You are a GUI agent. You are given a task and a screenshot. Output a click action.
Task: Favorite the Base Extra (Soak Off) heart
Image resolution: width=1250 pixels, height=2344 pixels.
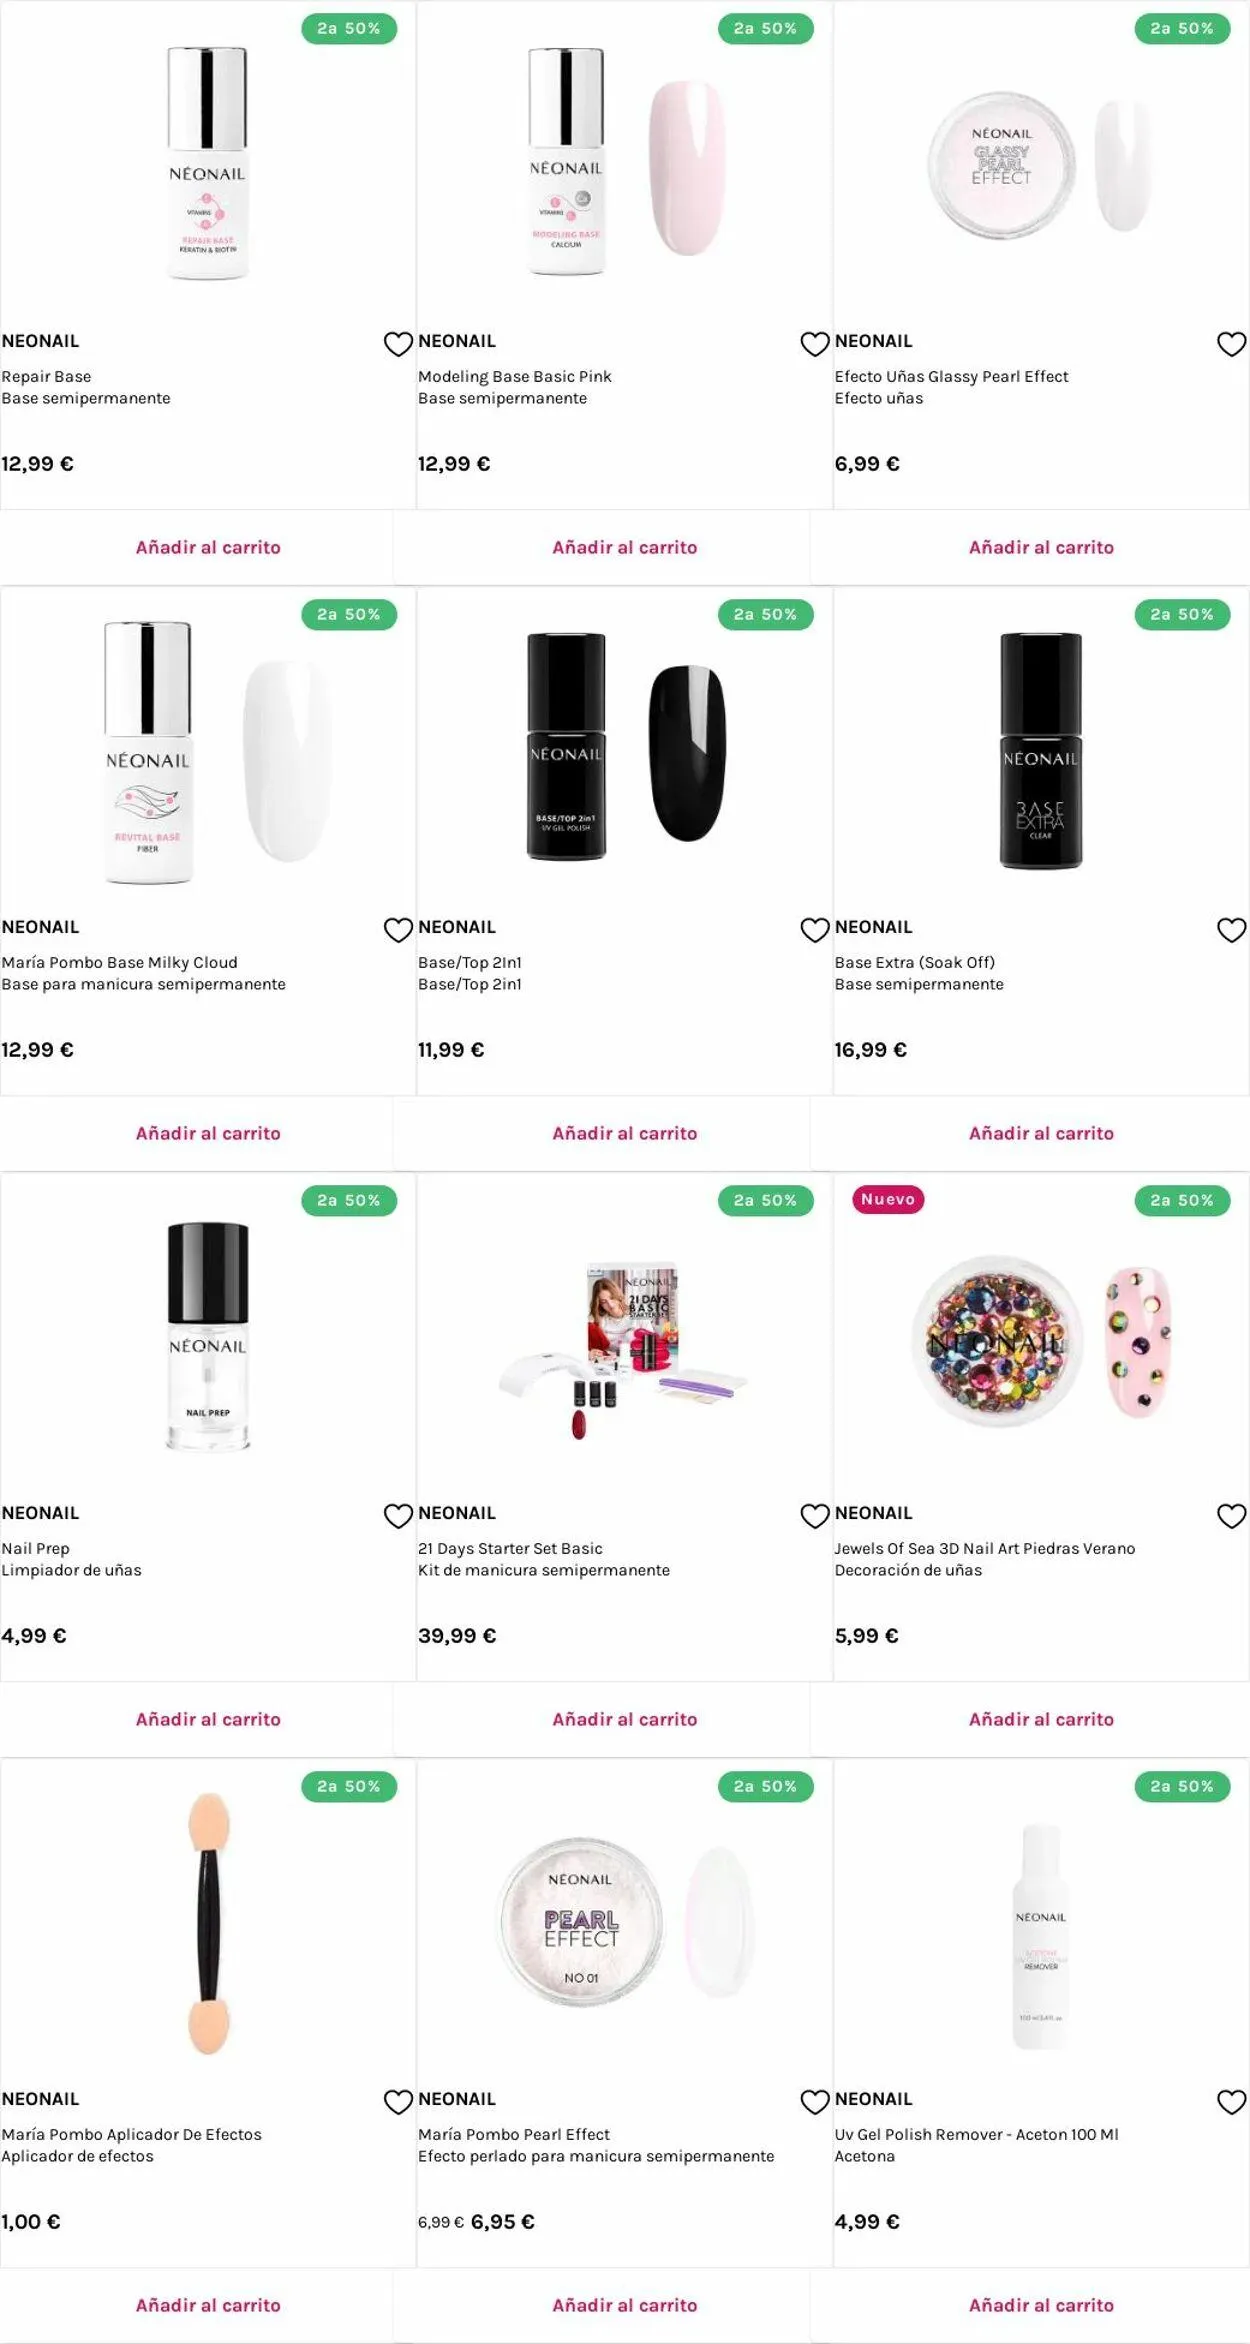tap(1231, 930)
